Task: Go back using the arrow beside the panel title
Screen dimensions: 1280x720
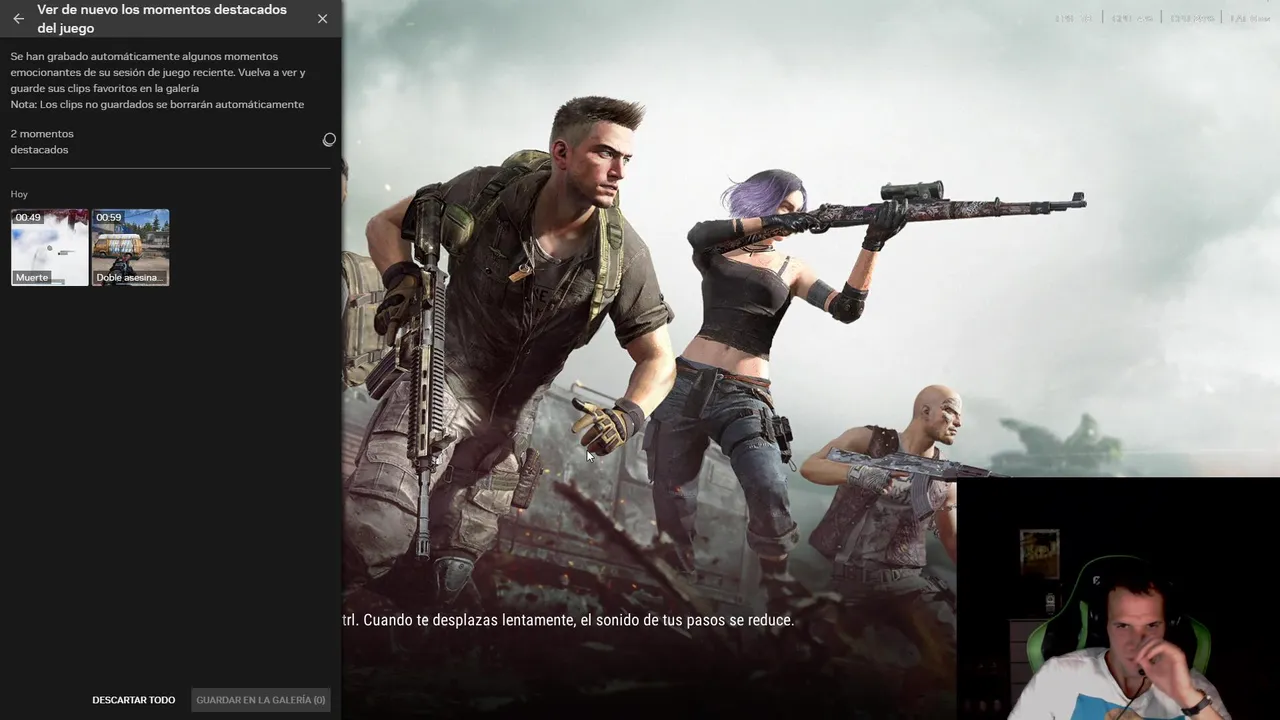Action: pos(18,19)
